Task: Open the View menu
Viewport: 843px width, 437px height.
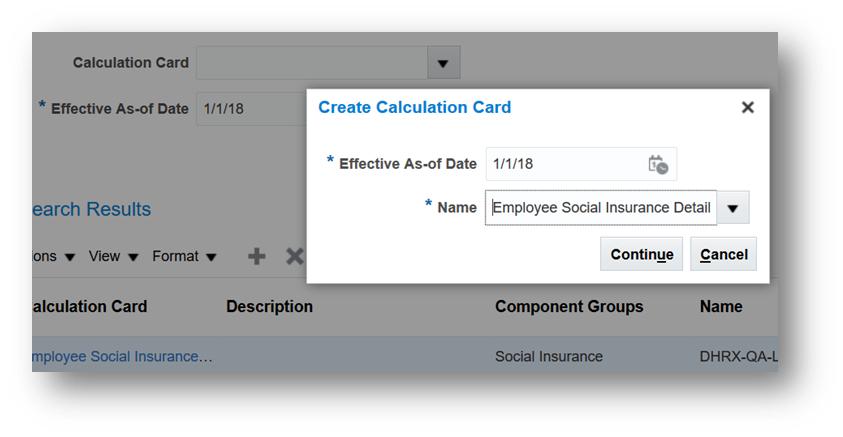Action: coord(113,257)
